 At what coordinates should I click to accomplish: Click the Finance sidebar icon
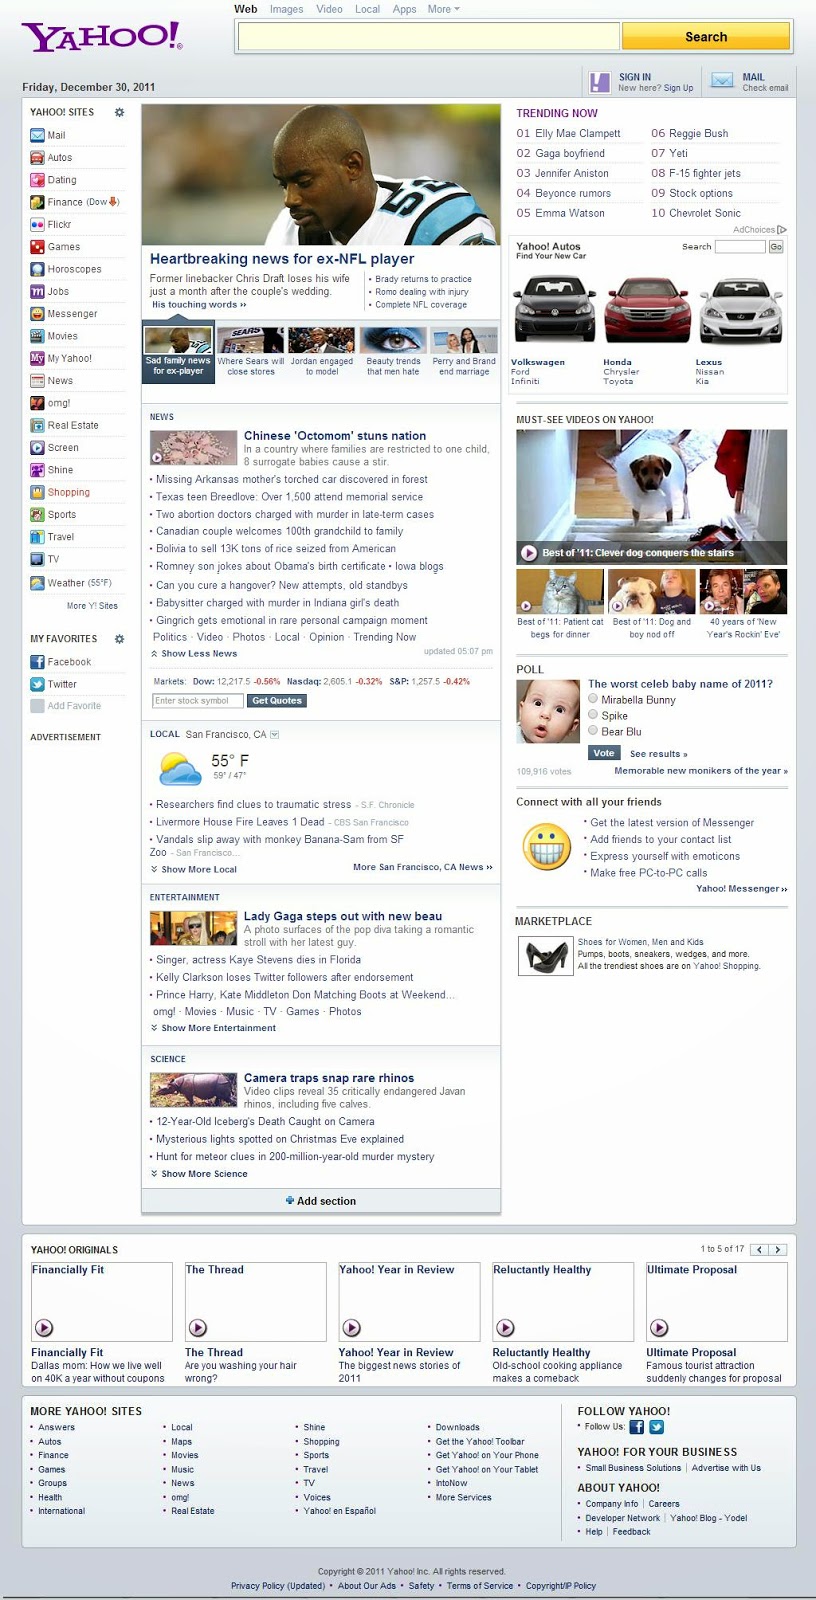point(37,202)
